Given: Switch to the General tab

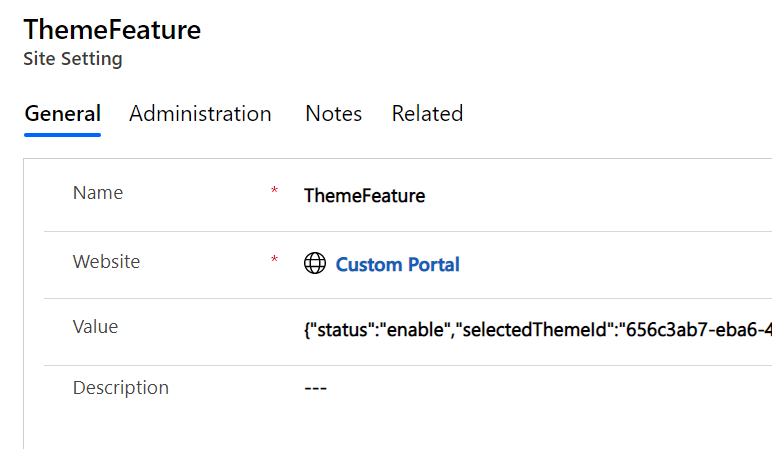Looking at the screenshot, I should (x=62, y=114).
